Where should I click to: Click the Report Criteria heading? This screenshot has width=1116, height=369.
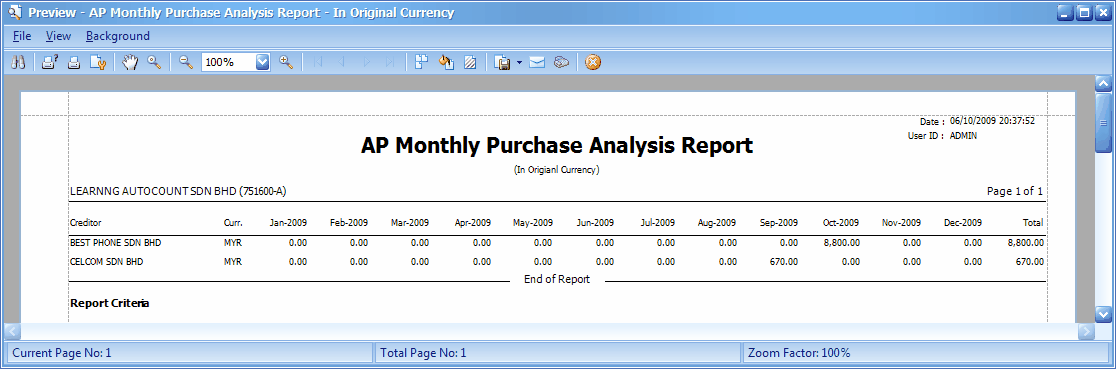[x=110, y=303]
